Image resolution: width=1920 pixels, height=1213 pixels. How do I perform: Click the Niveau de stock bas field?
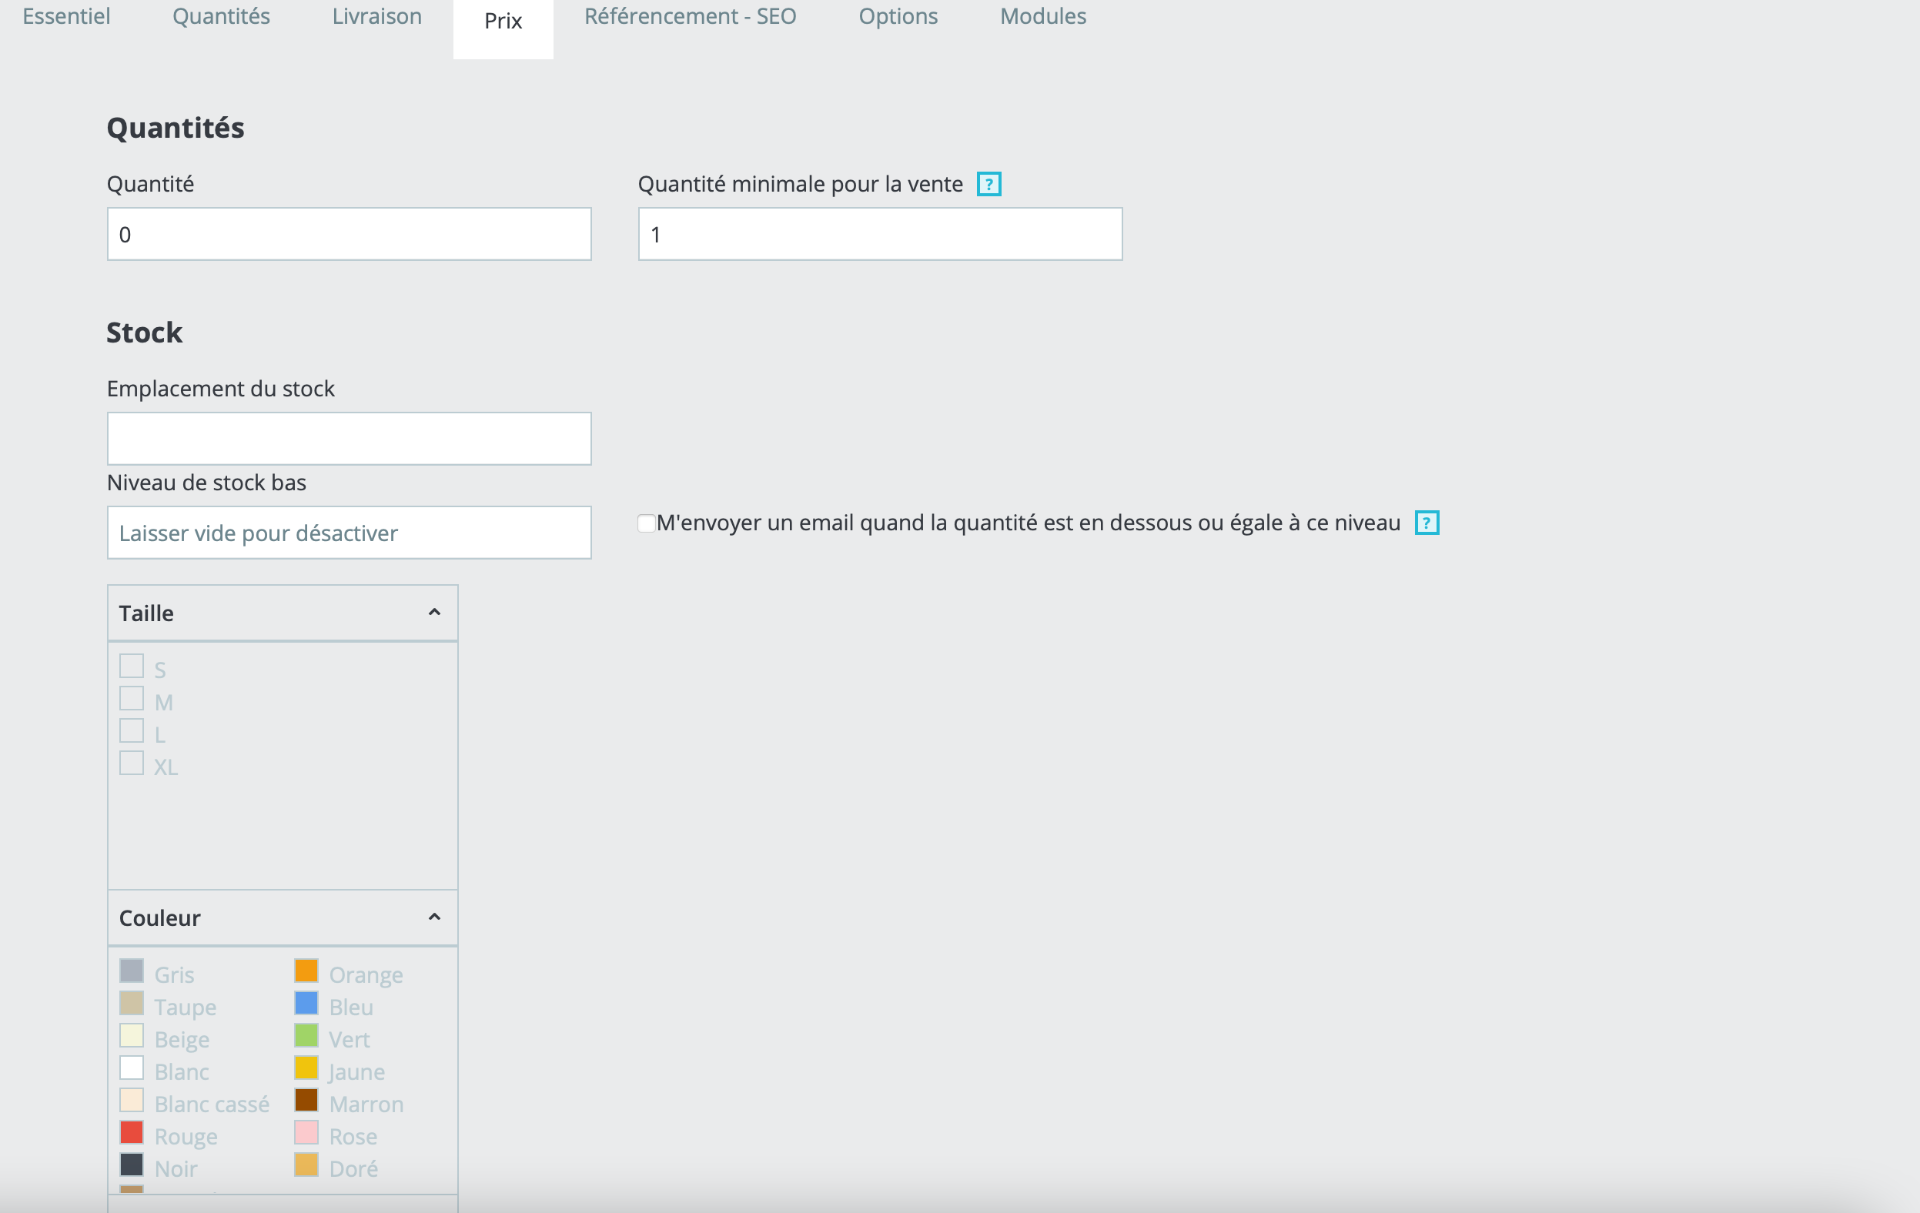click(349, 533)
